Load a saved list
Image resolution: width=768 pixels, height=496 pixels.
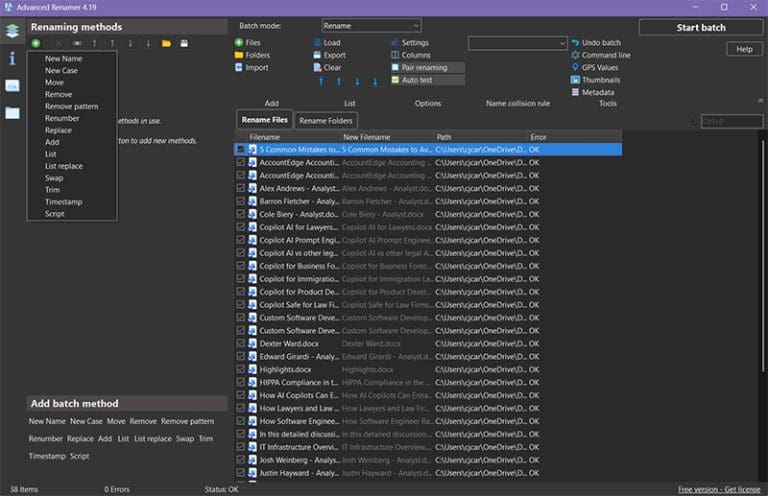(x=327, y=43)
